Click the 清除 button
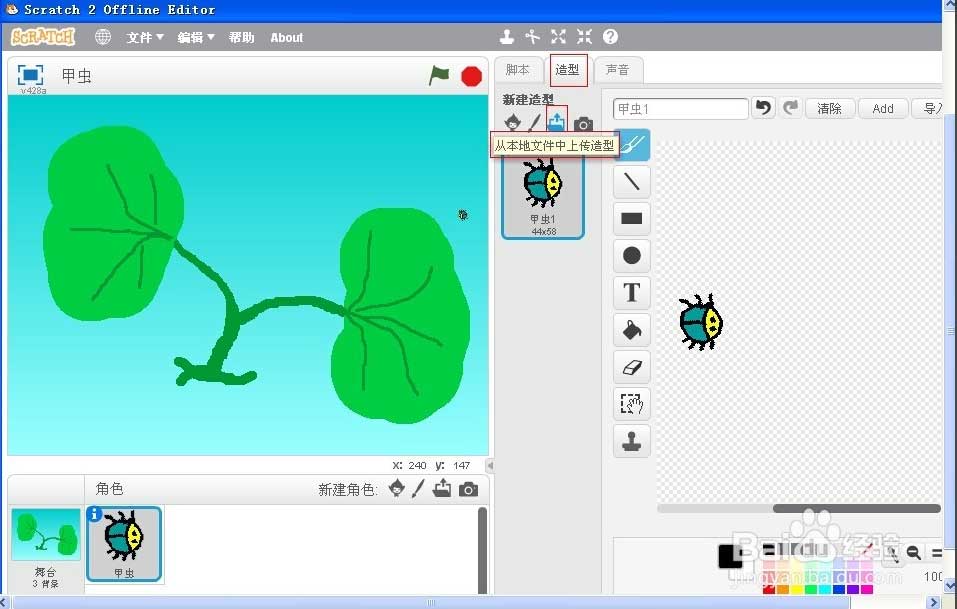 point(829,109)
